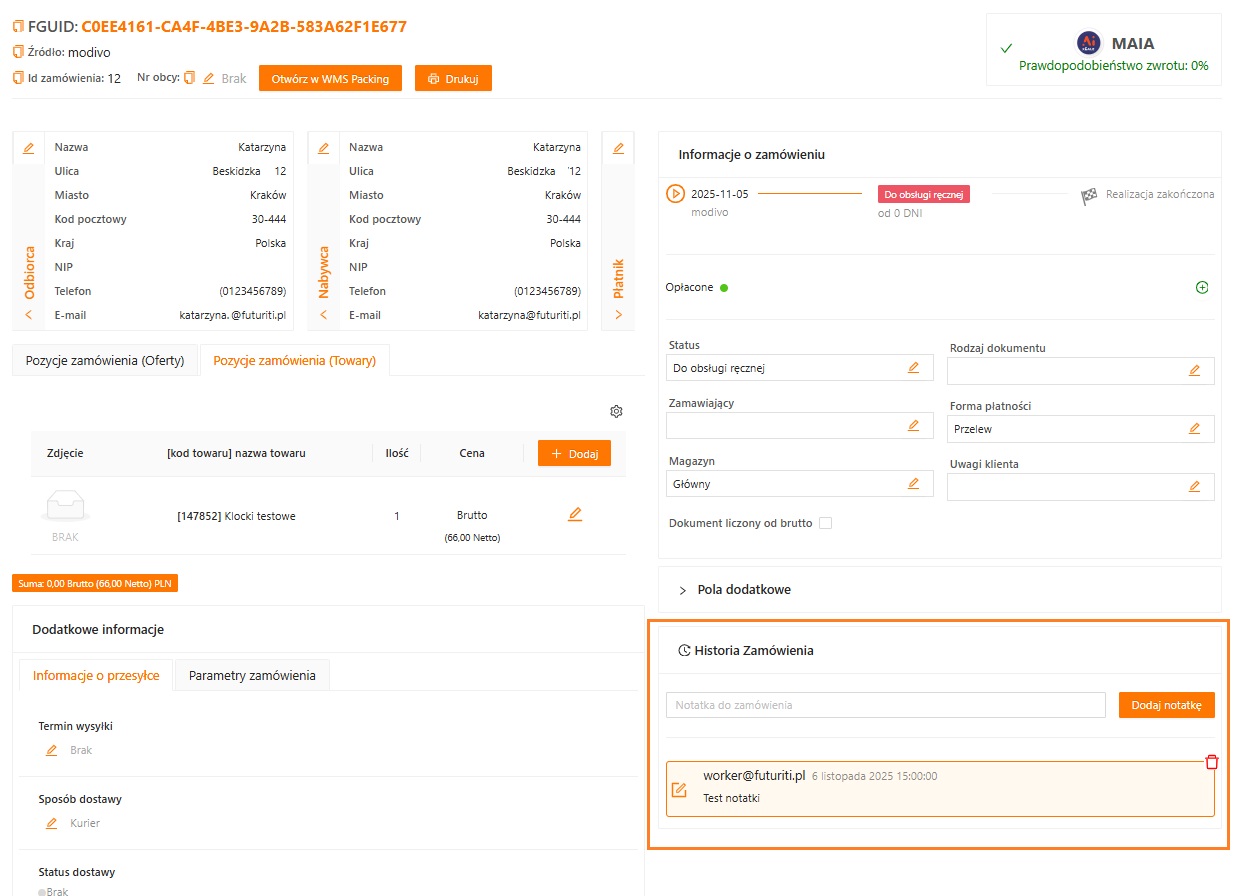Edit the Test notatki note
Image resolution: width=1235 pixels, height=896 pixels.
click(679, 790)
